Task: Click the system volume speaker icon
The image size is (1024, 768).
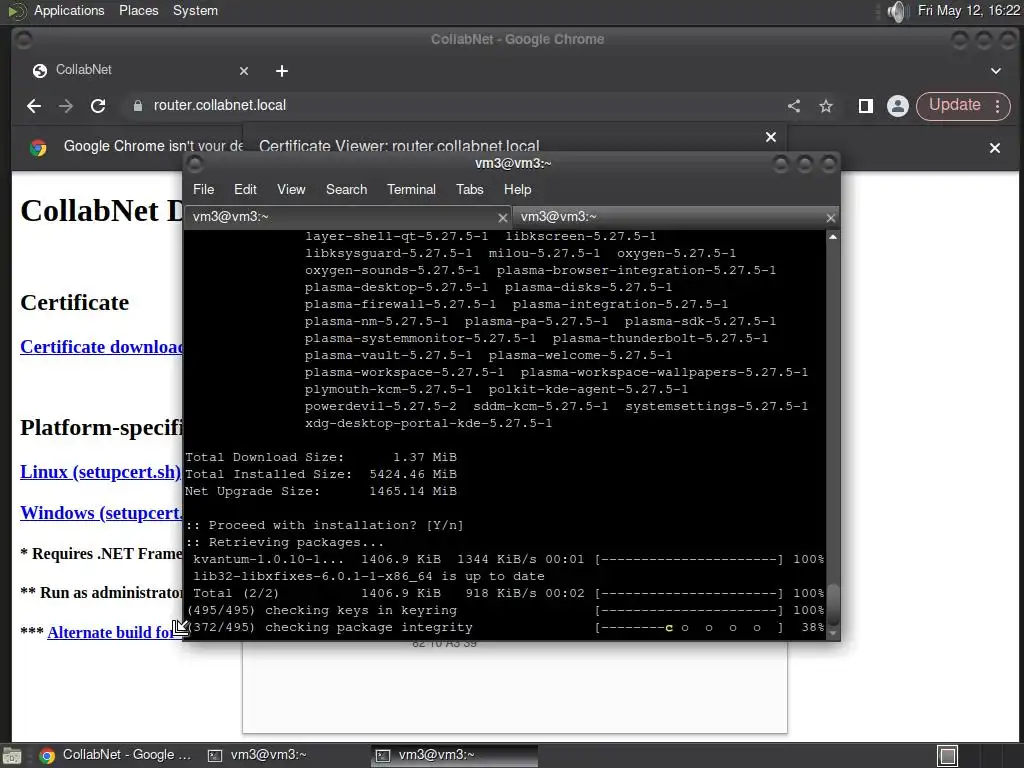Action: point(897,11)
